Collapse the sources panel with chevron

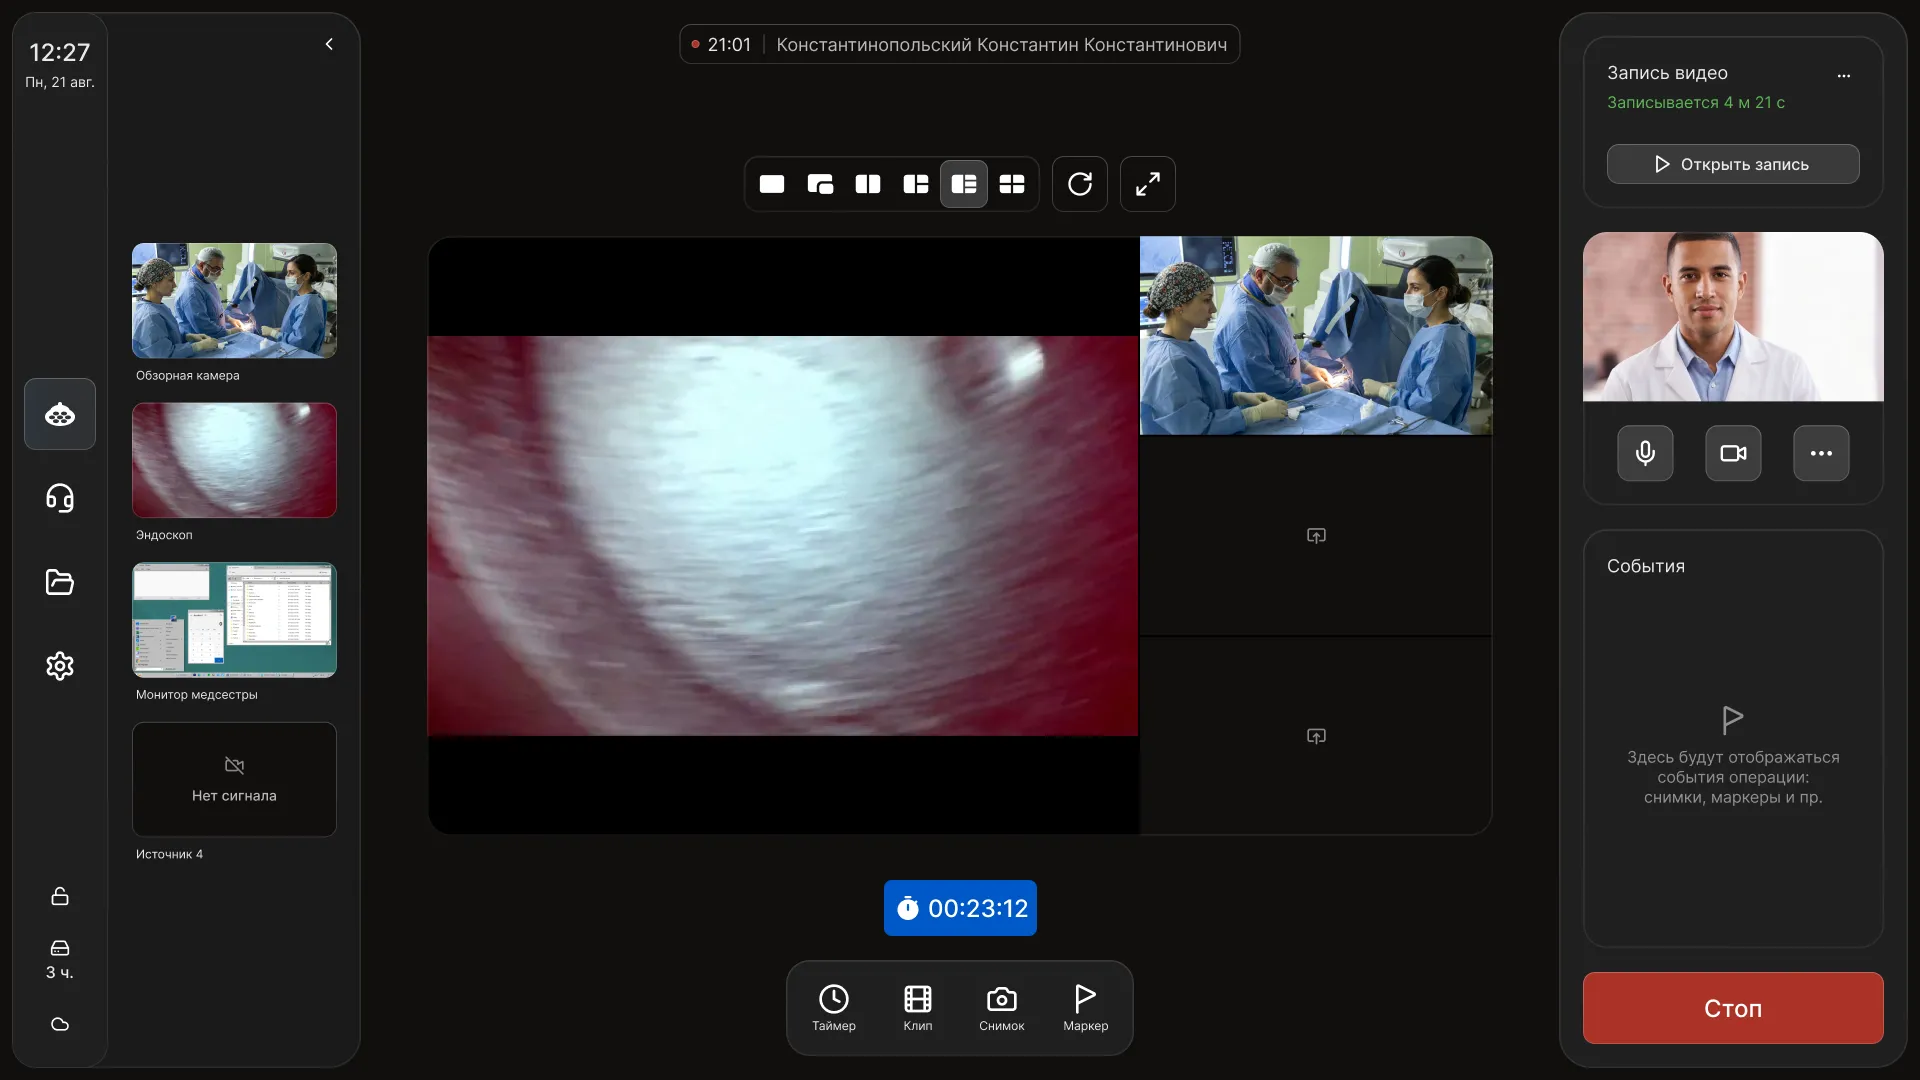click(x=329, y=44)
